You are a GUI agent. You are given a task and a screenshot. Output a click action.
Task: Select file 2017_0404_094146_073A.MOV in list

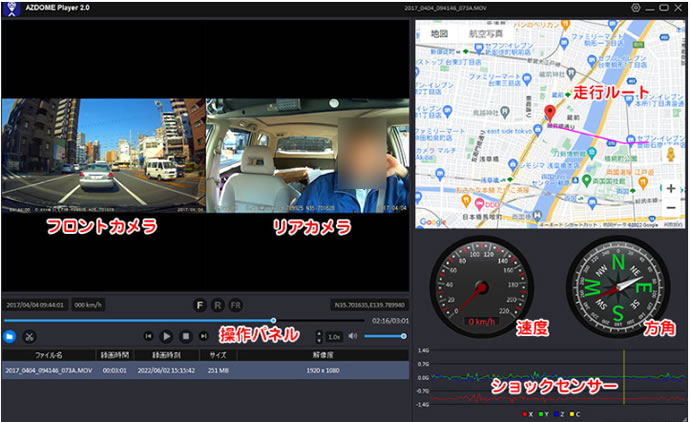pos(49,370)
